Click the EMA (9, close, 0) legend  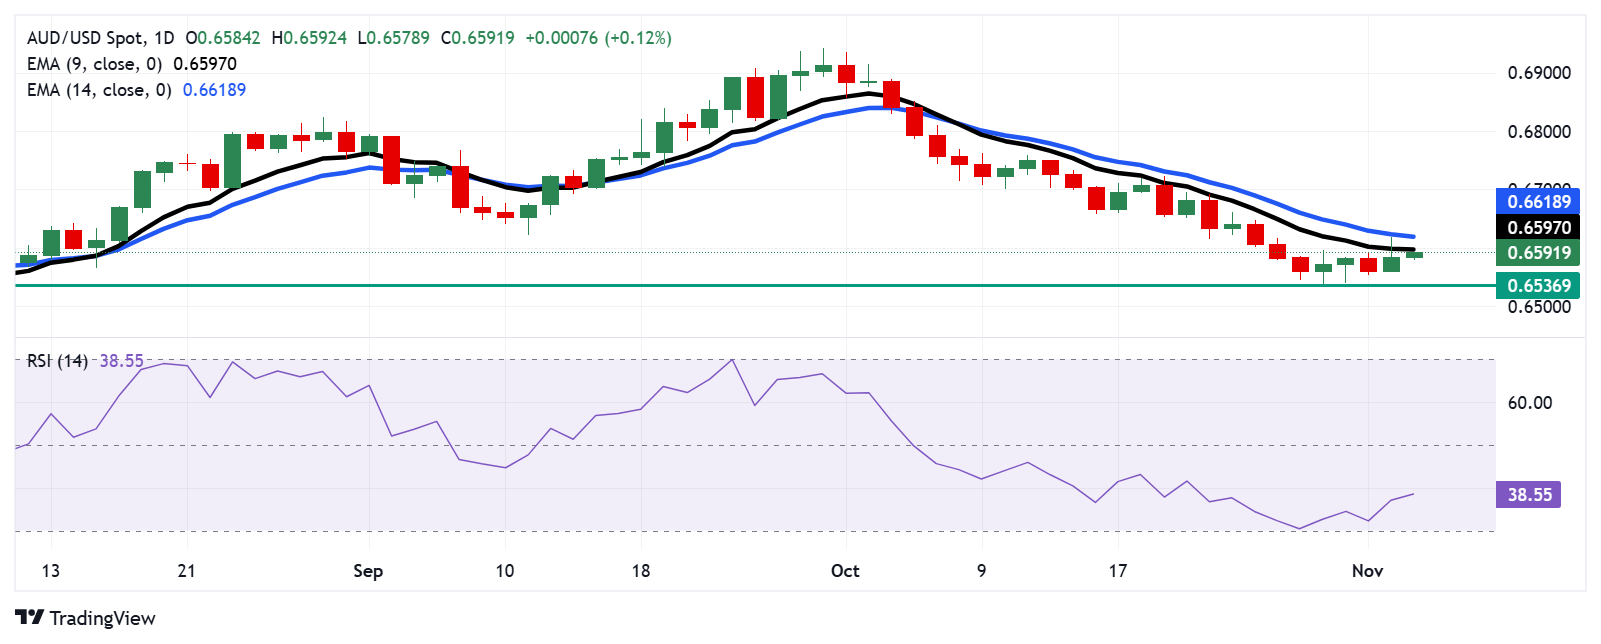94,64
